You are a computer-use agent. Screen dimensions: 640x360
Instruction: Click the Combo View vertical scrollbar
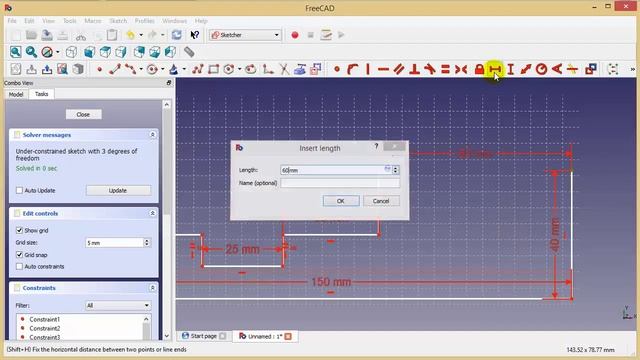tap(167, 220)
